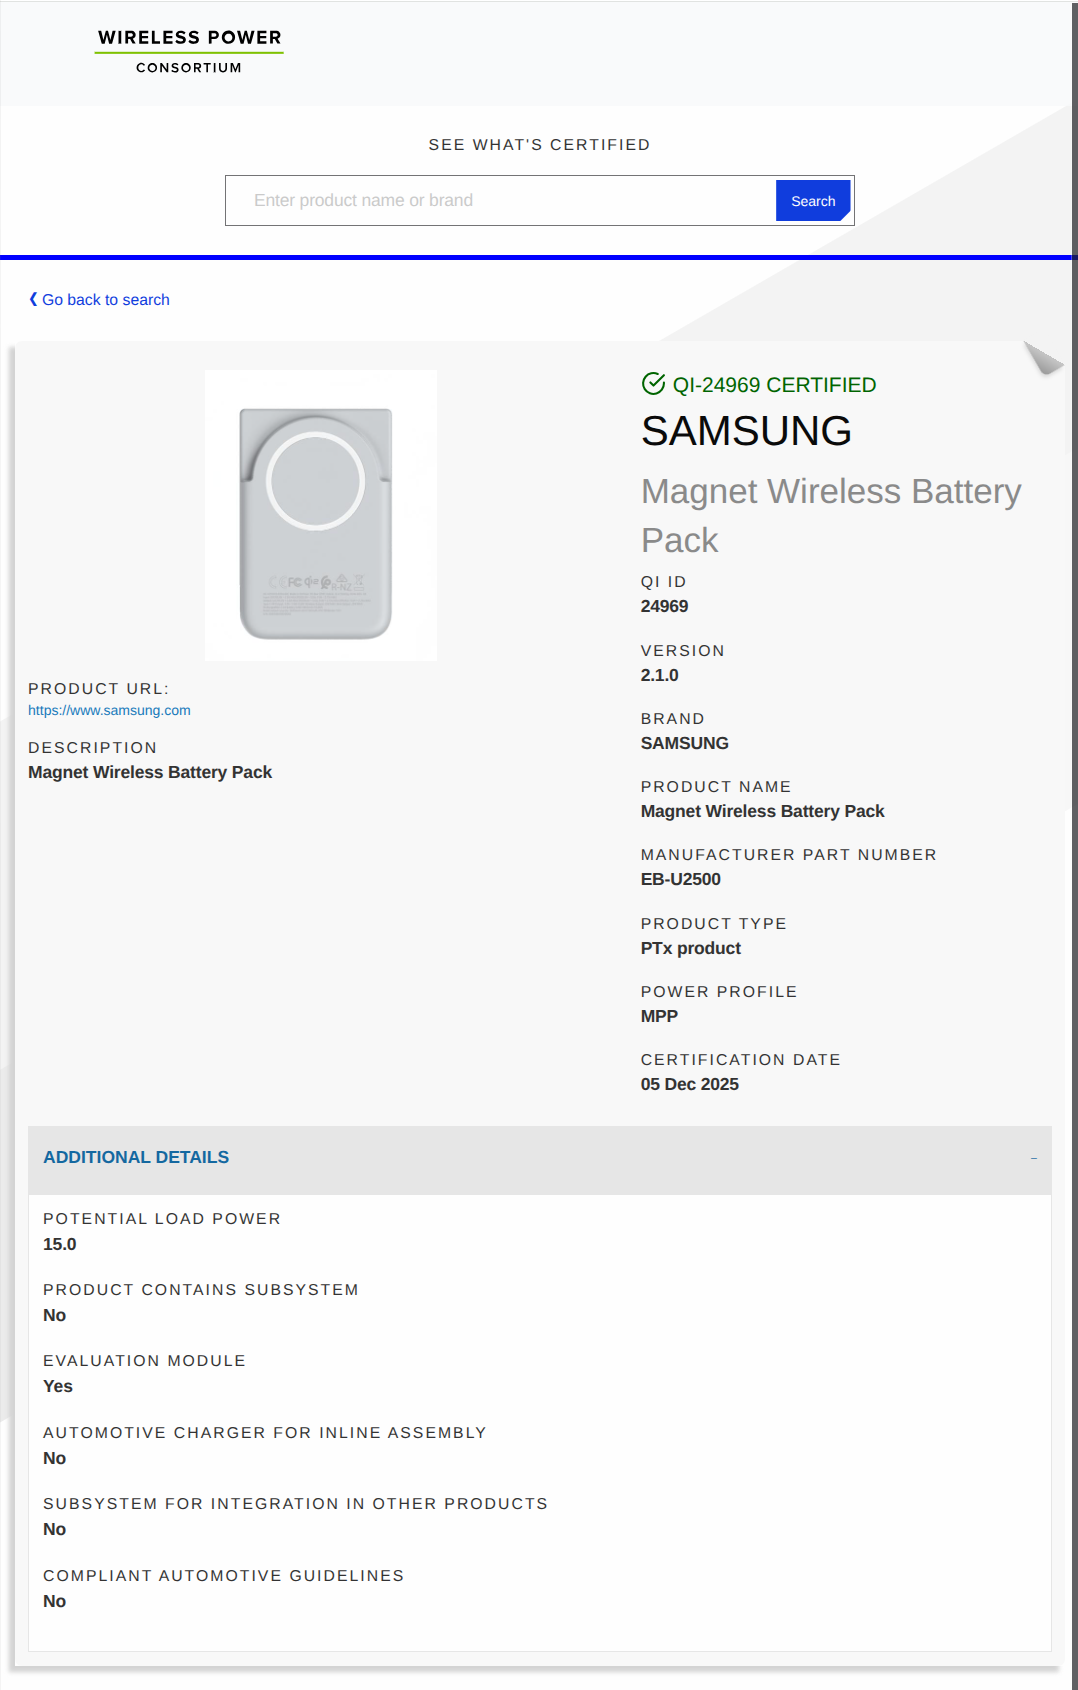Click the minus toggle next to Additional Details
Viewport: 1078px width, 1690px height.
coord(1032,1156)
